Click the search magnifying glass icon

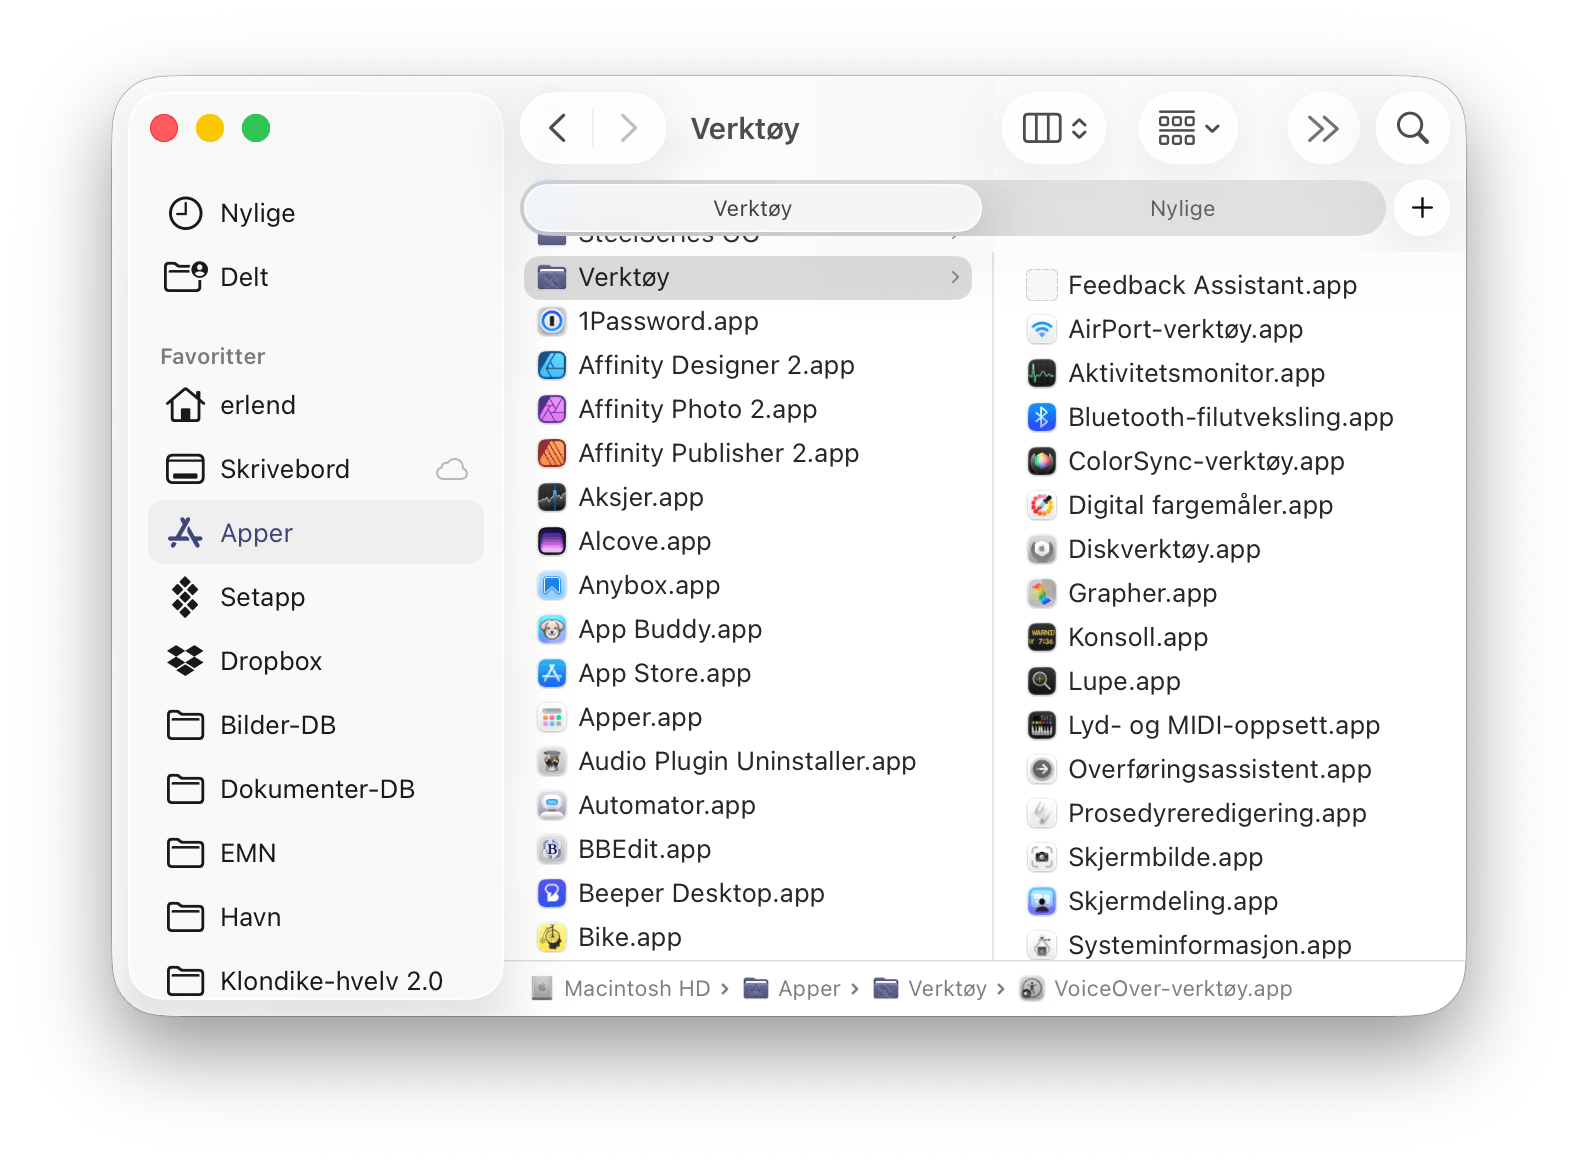[1412, 128]
